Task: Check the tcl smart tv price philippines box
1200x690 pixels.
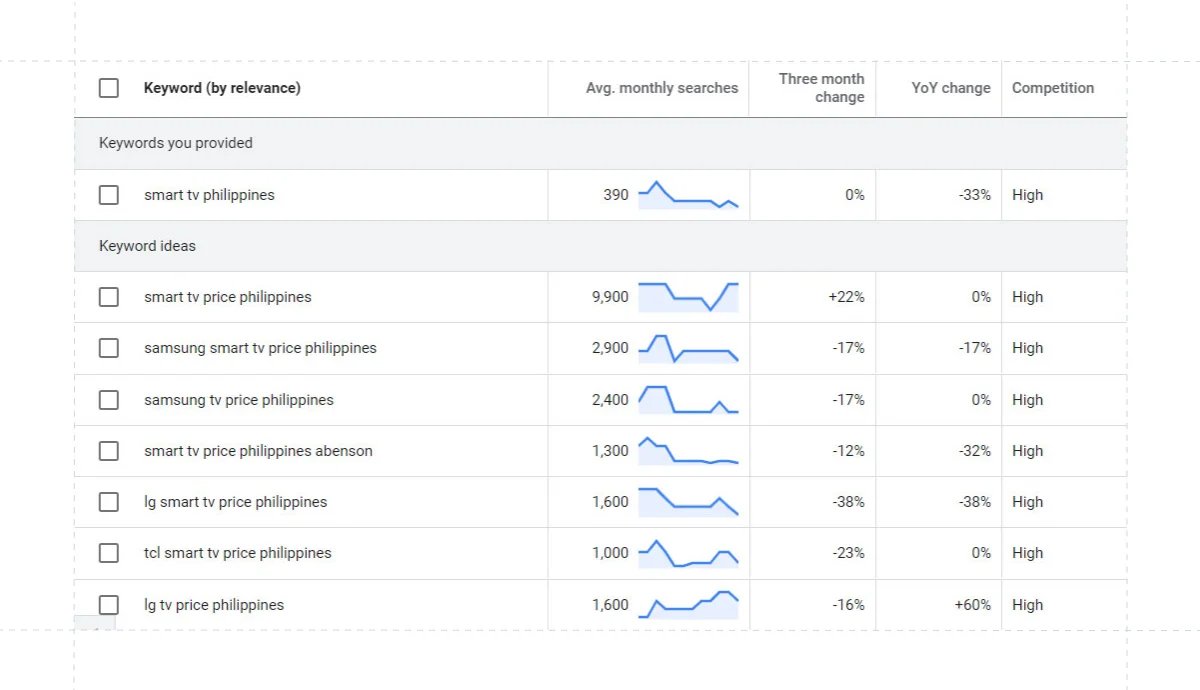Action: pos(109,553)
